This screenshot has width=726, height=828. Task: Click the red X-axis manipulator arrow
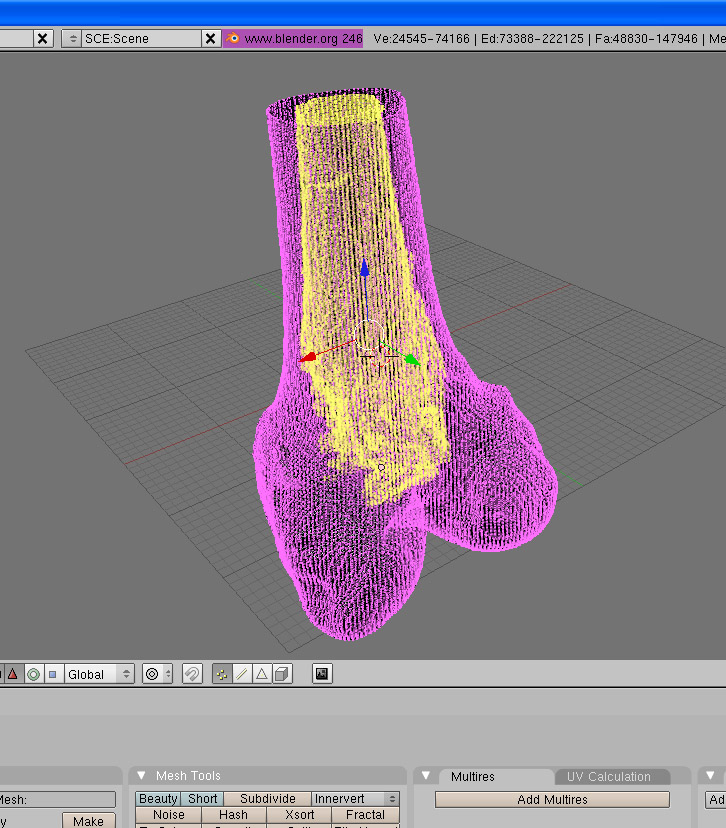(x=308, y=358)
